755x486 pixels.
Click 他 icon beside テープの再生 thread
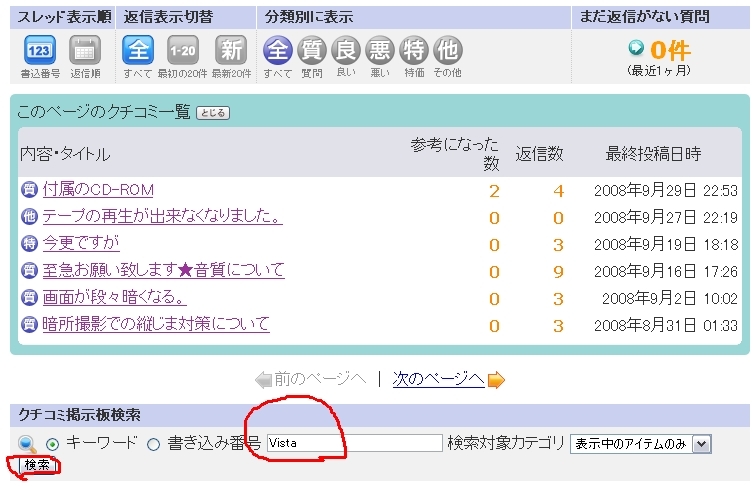pos(29,216)
